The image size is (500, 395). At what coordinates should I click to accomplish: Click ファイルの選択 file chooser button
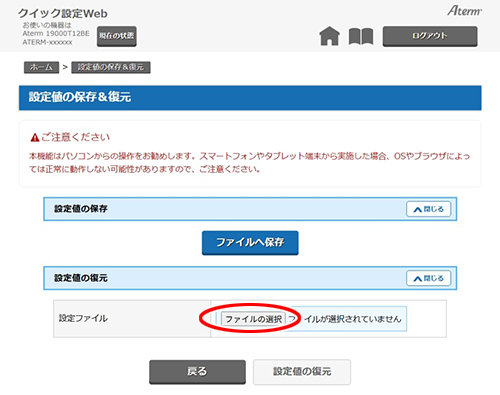(253, 319)
